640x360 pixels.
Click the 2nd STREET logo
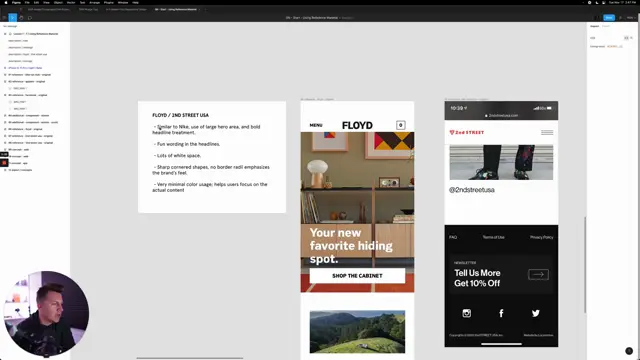click(467, 132)
